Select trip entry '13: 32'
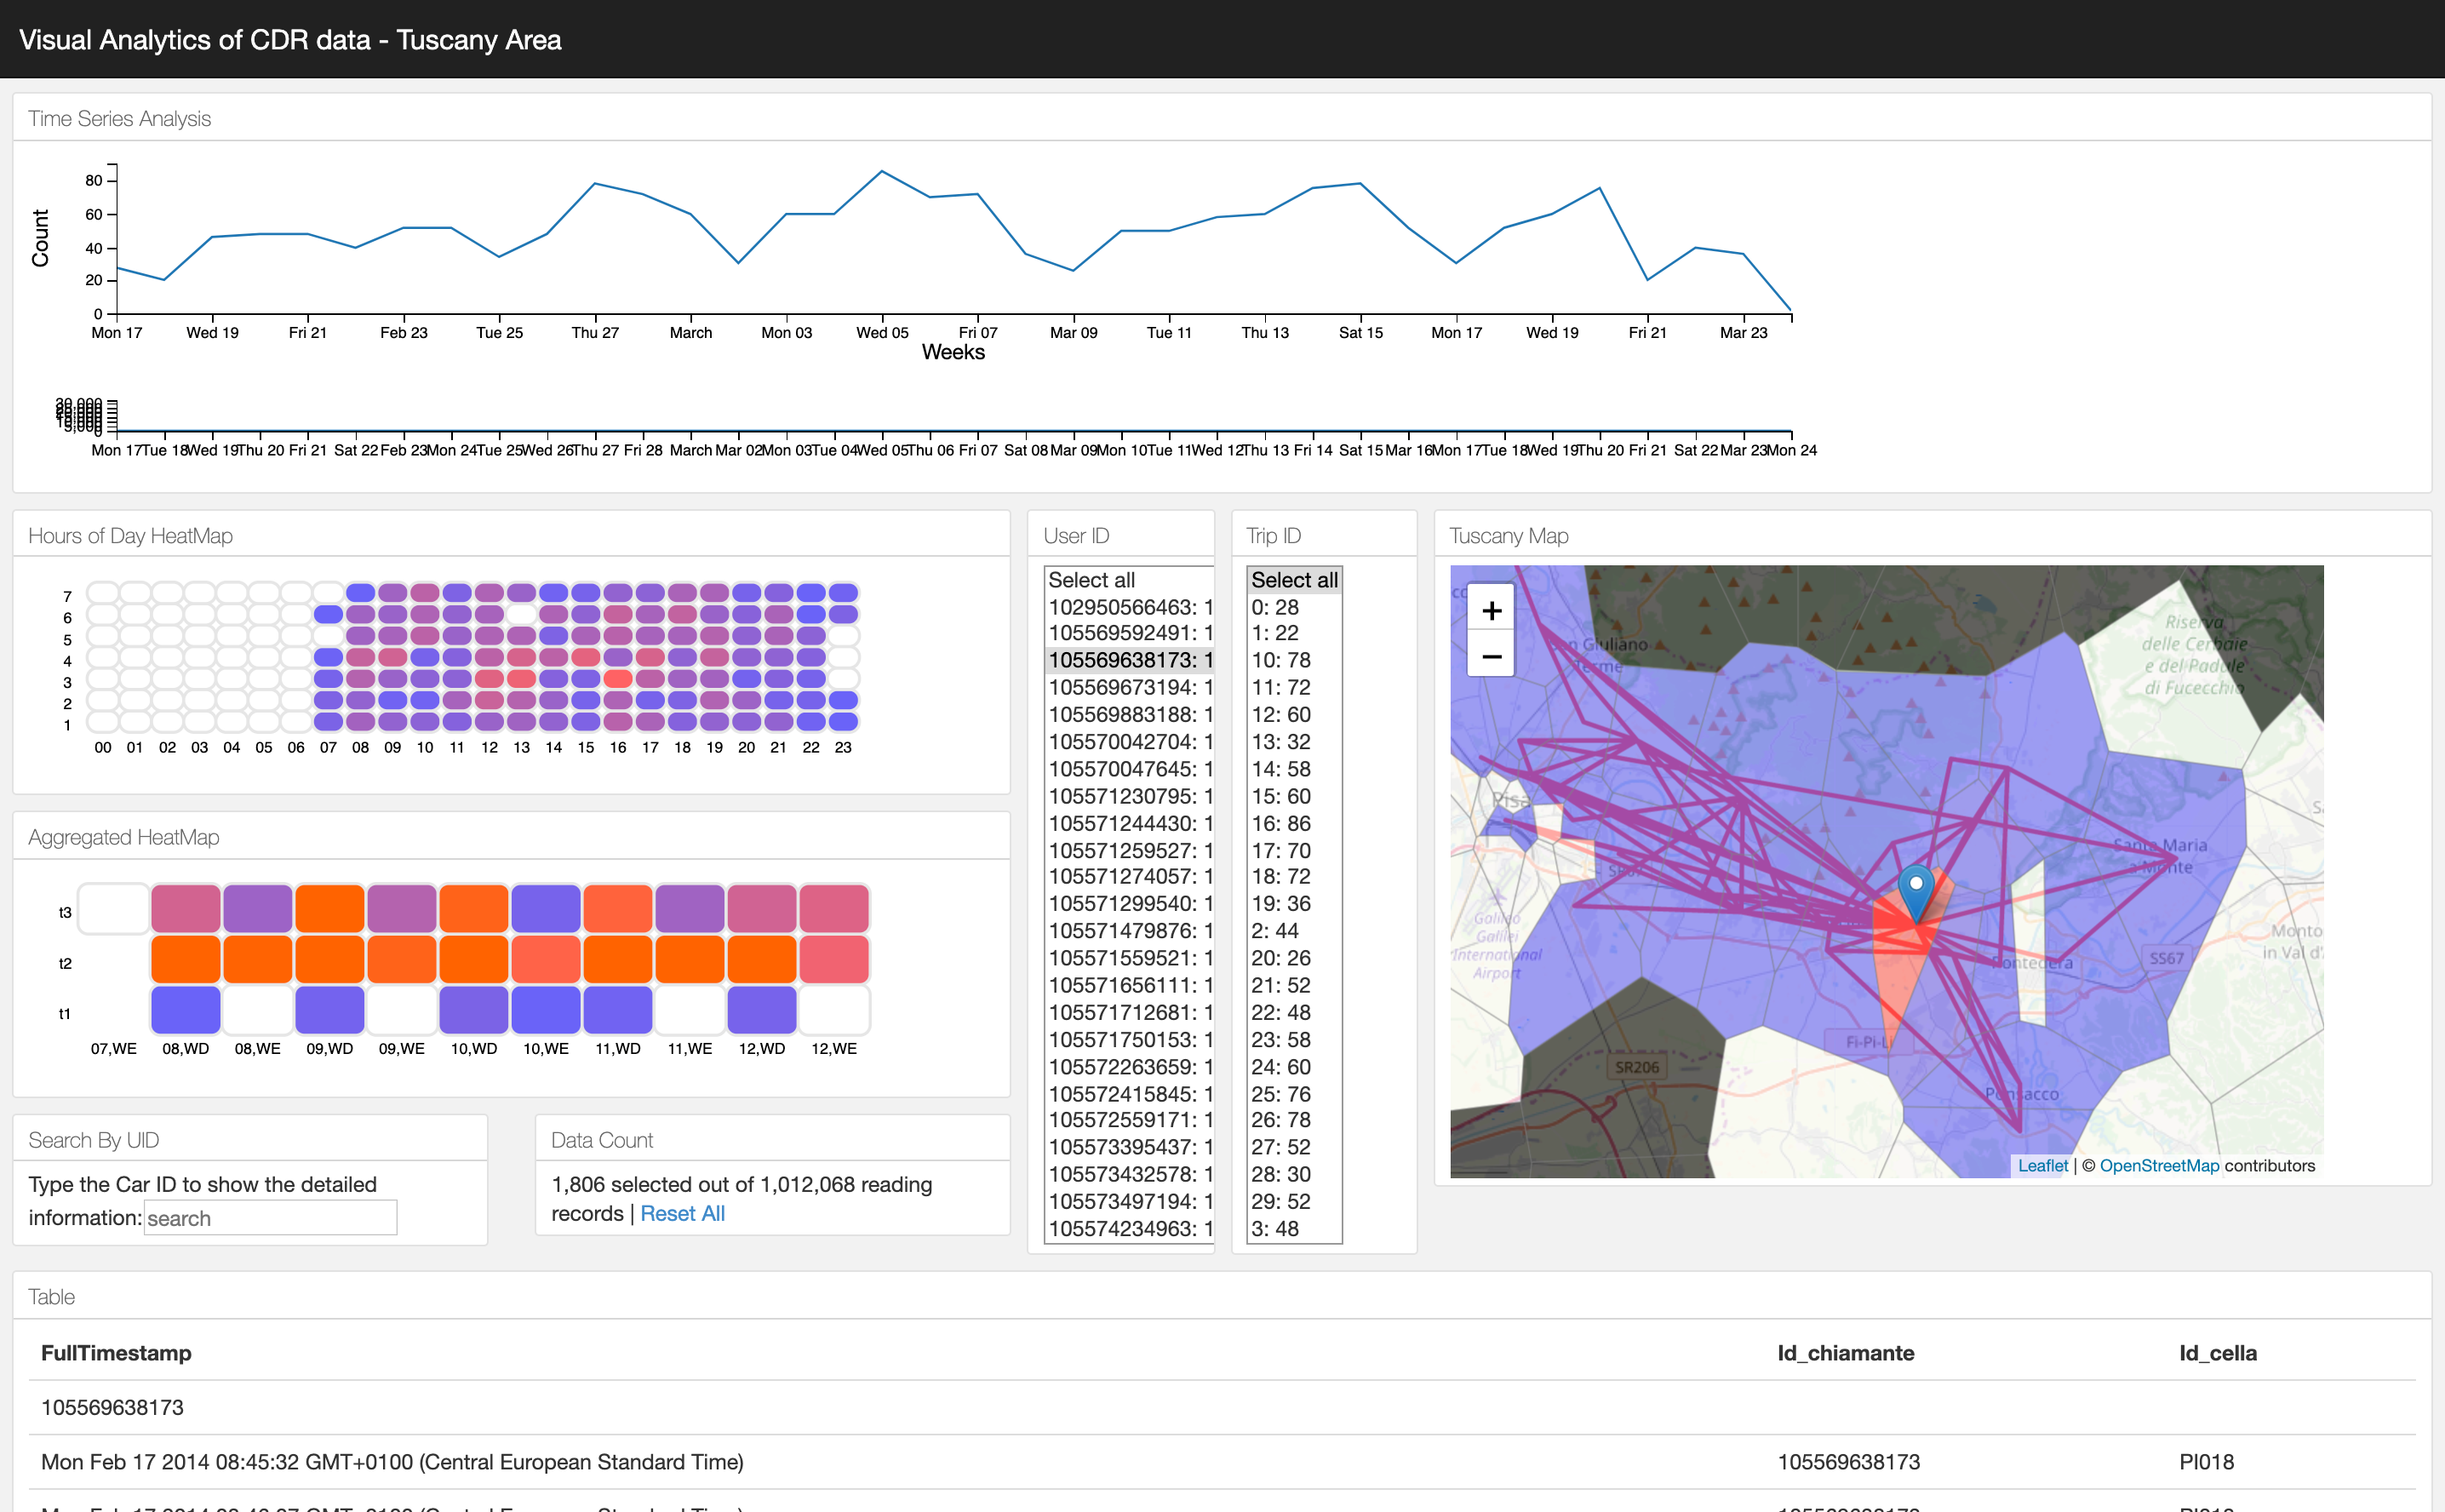Image resolution: width=2445 pixels, height=1512 pixels. [x=1294, y=742]
